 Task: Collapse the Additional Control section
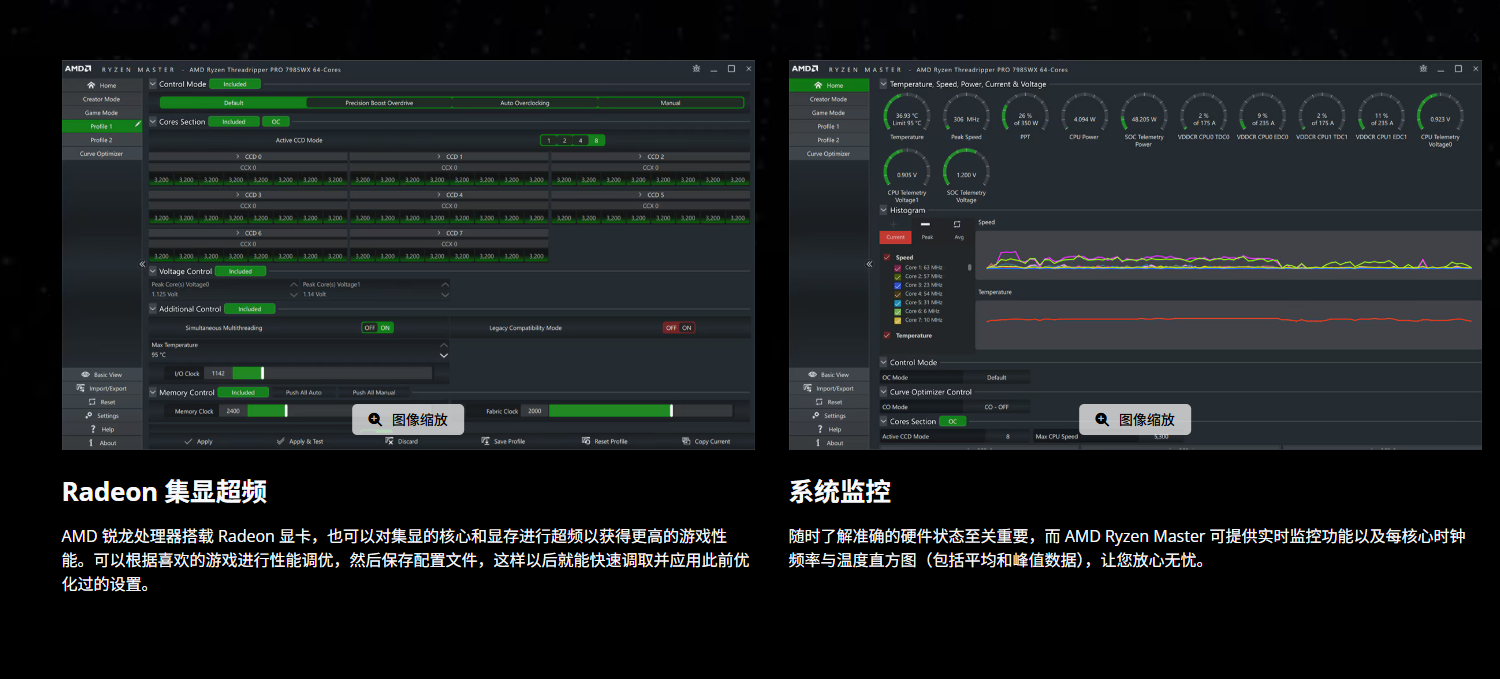point(153,309)
